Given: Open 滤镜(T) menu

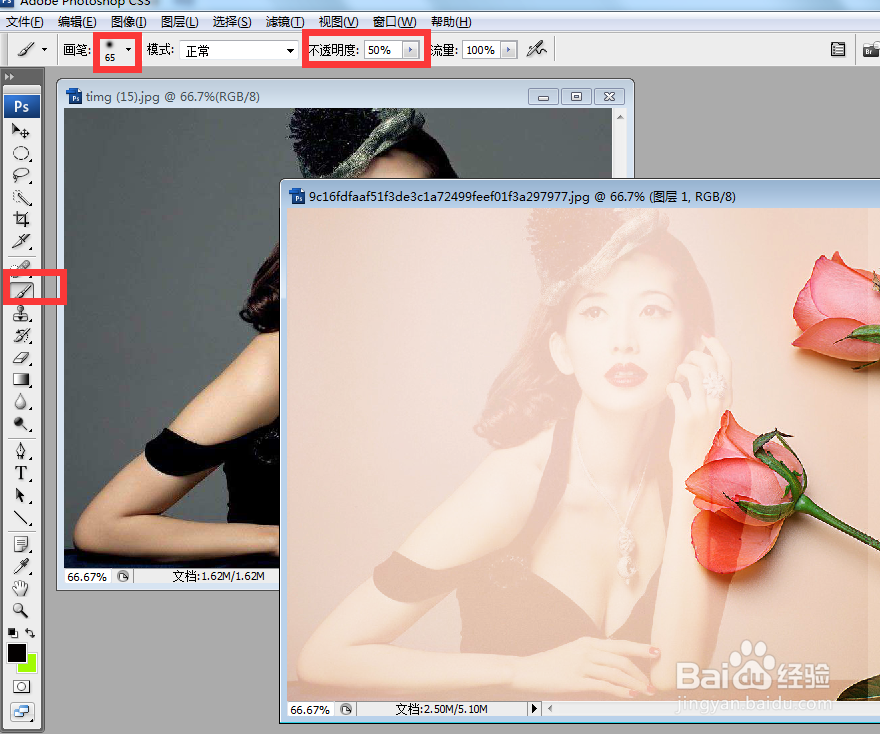Looking at the screenshot, I should coord(285,22).
